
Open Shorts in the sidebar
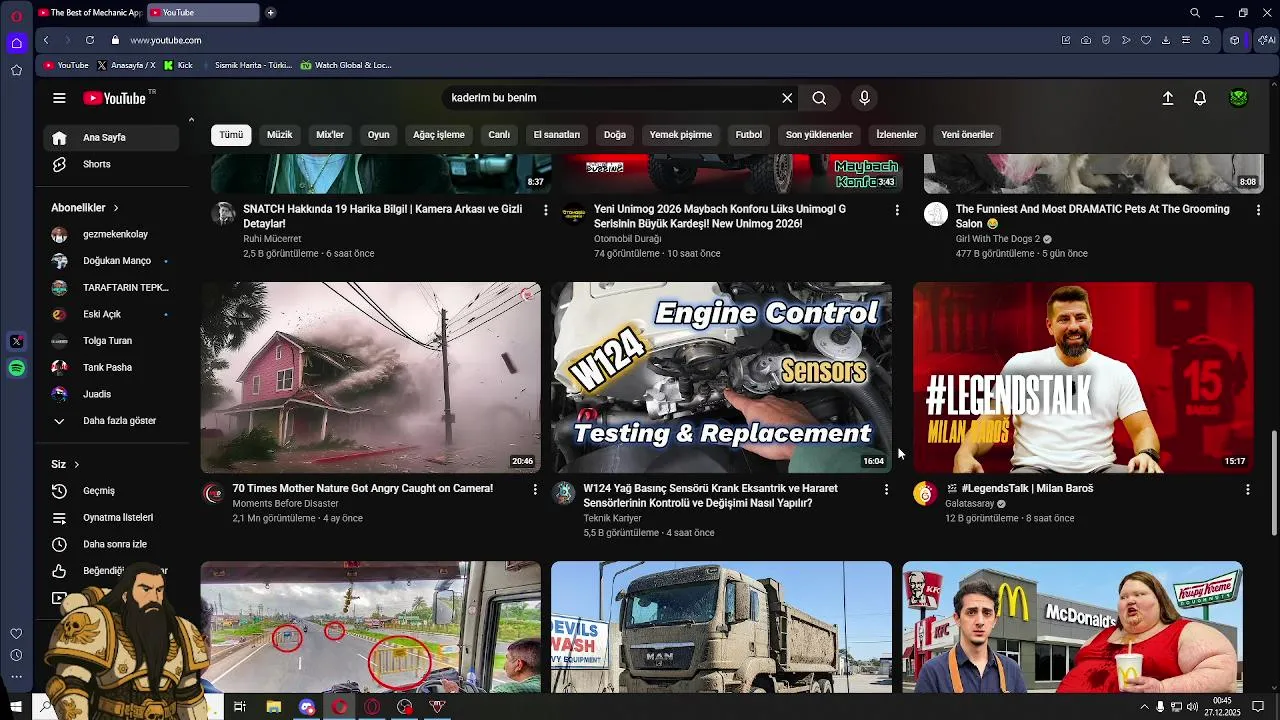(112, 164)
